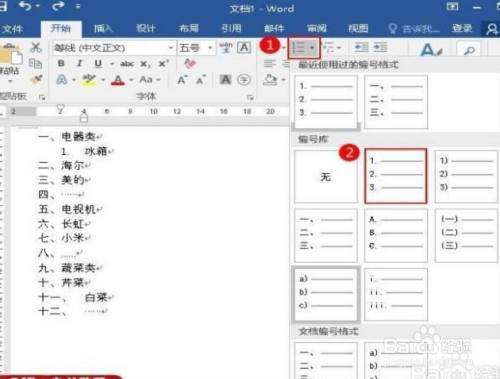Select the 无 (None) numbering option

pos(326,176)
